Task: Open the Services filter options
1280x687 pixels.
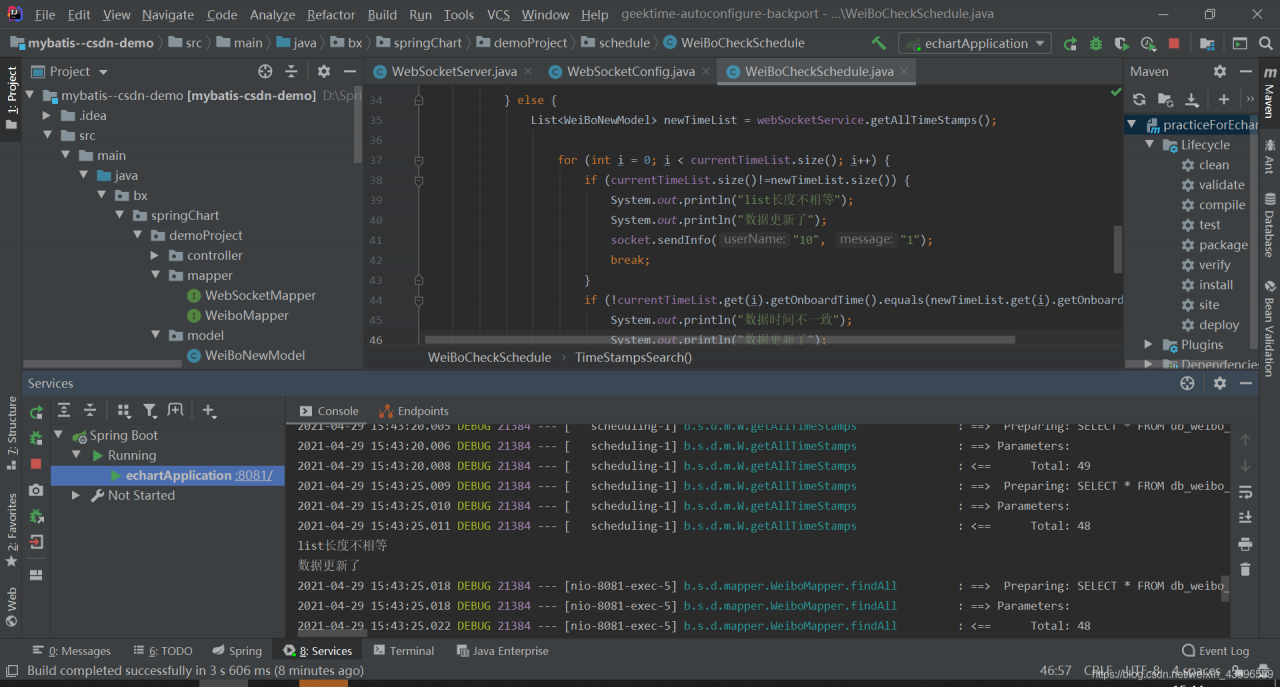Action: [150, 410]
